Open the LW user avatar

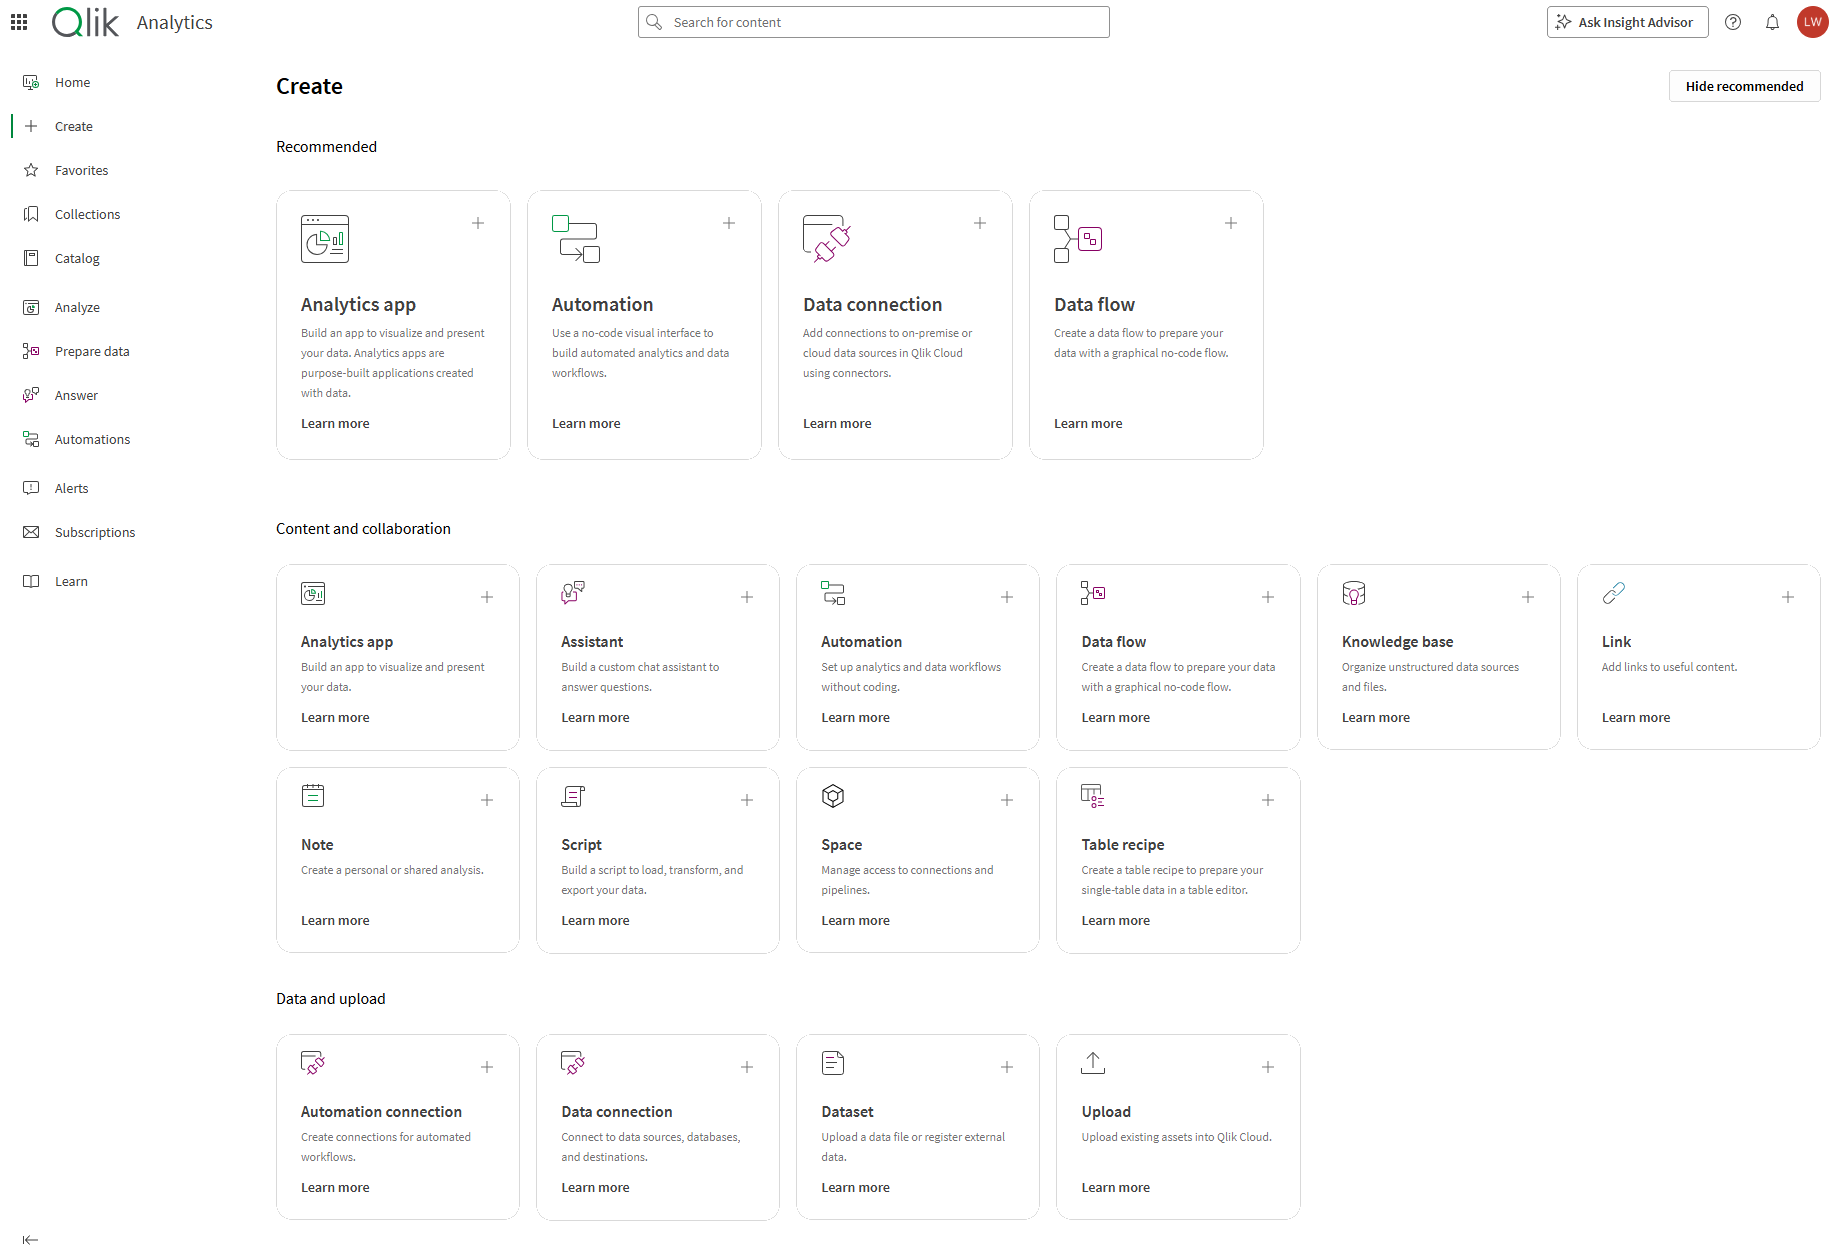(1813, 21)
